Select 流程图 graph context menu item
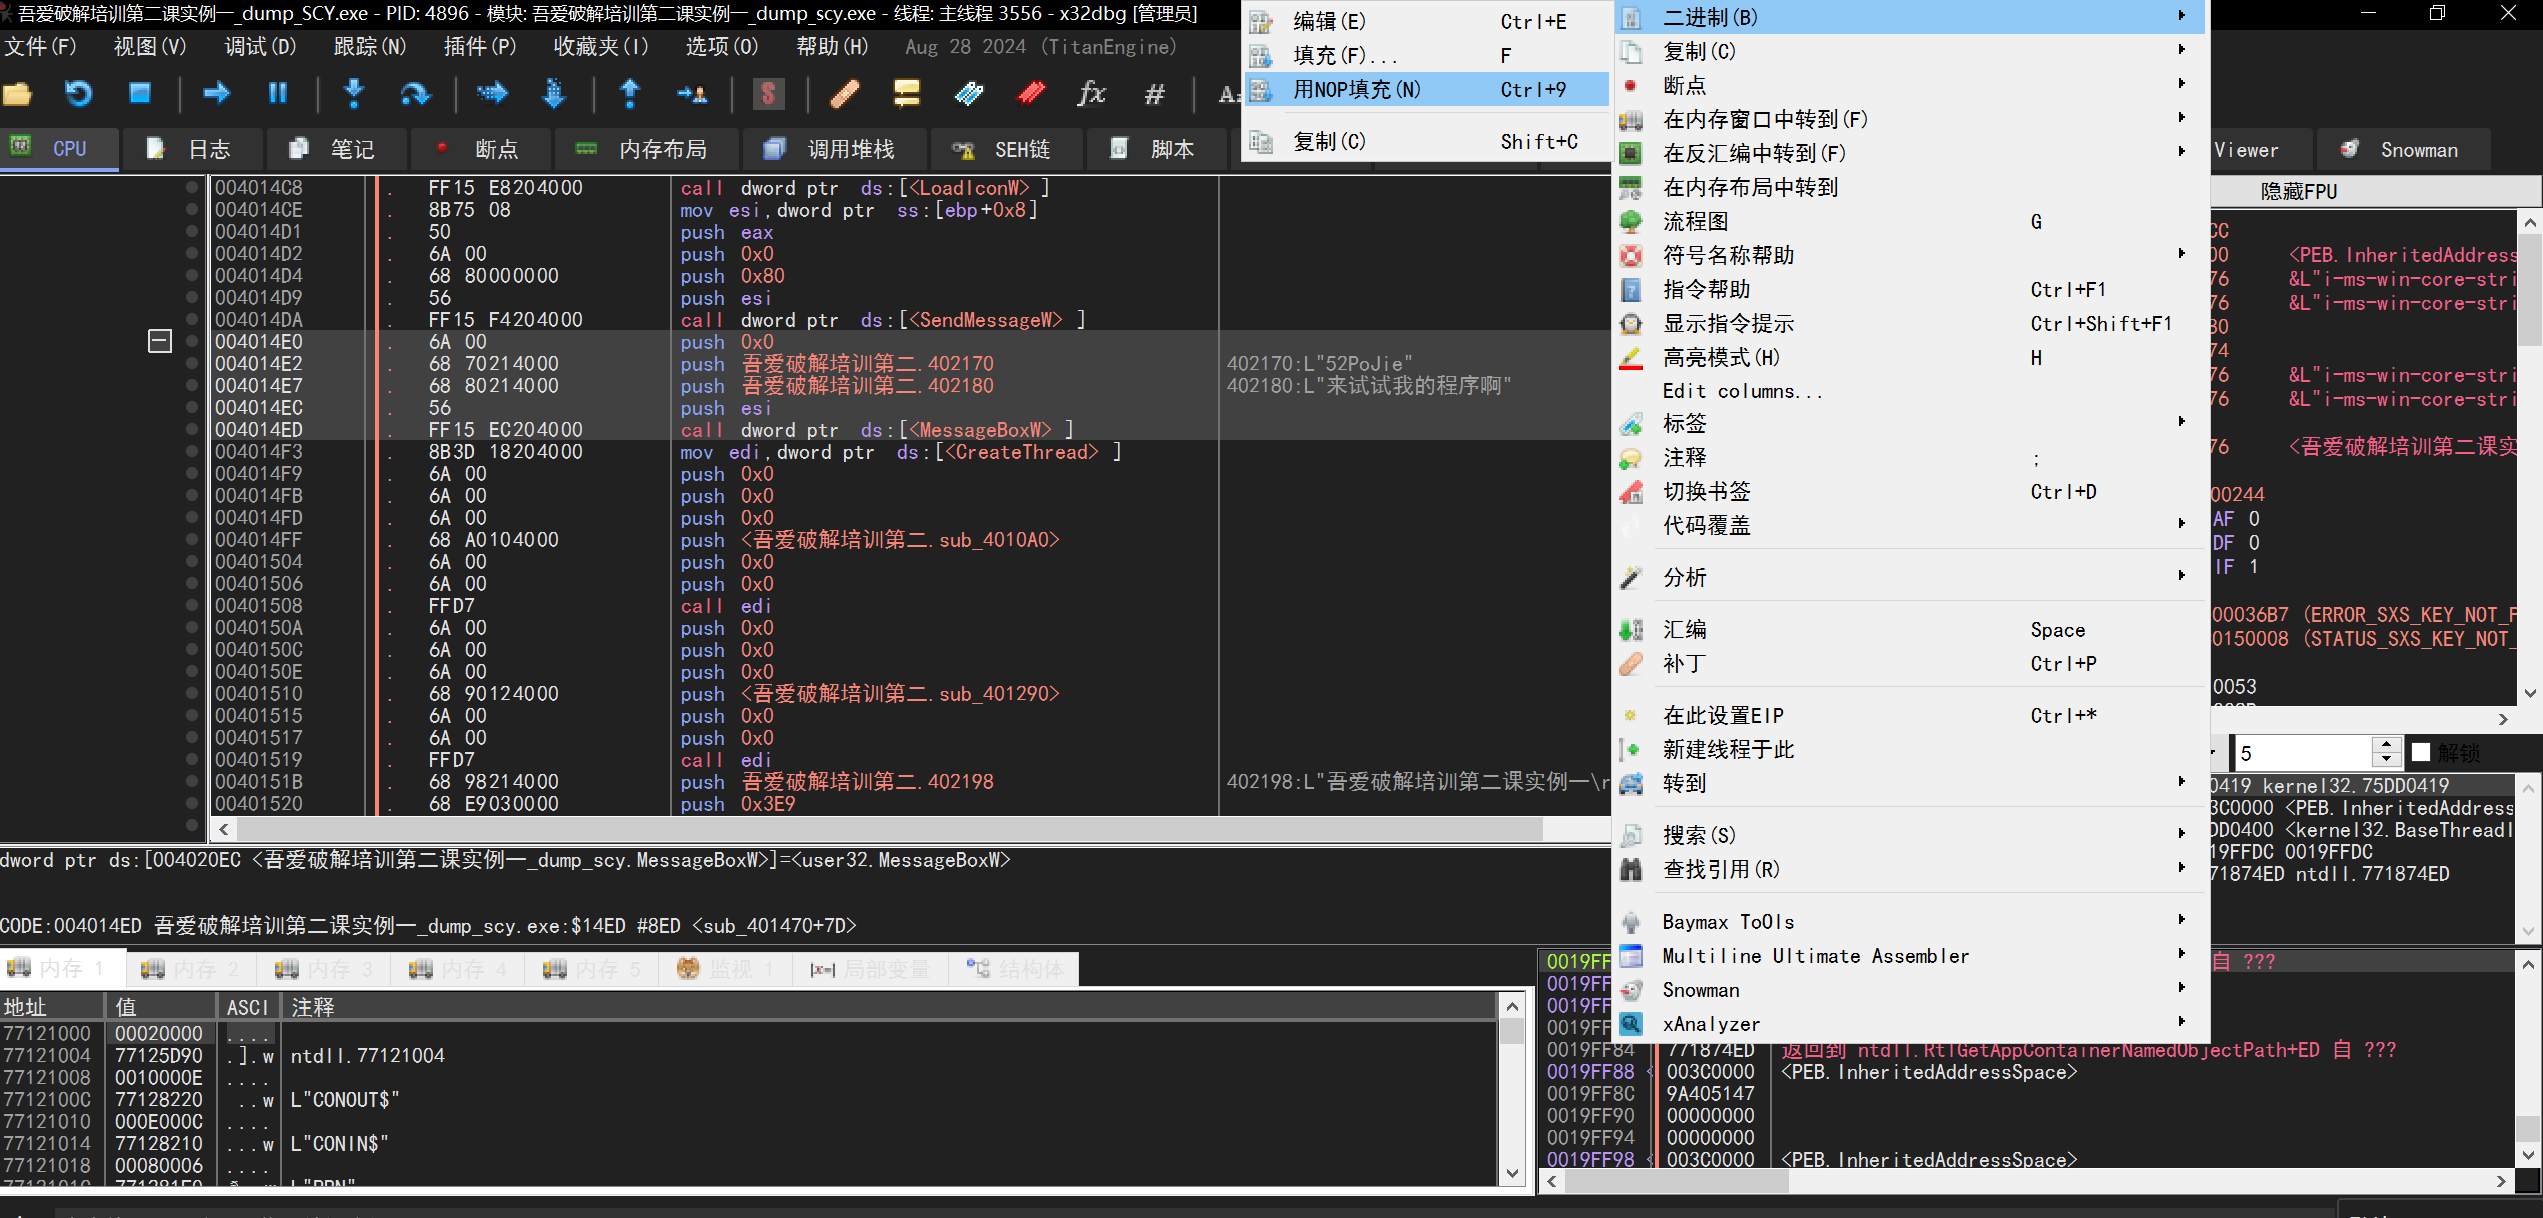Viewport: 2543px width, 1218px height. (1911, 221)
